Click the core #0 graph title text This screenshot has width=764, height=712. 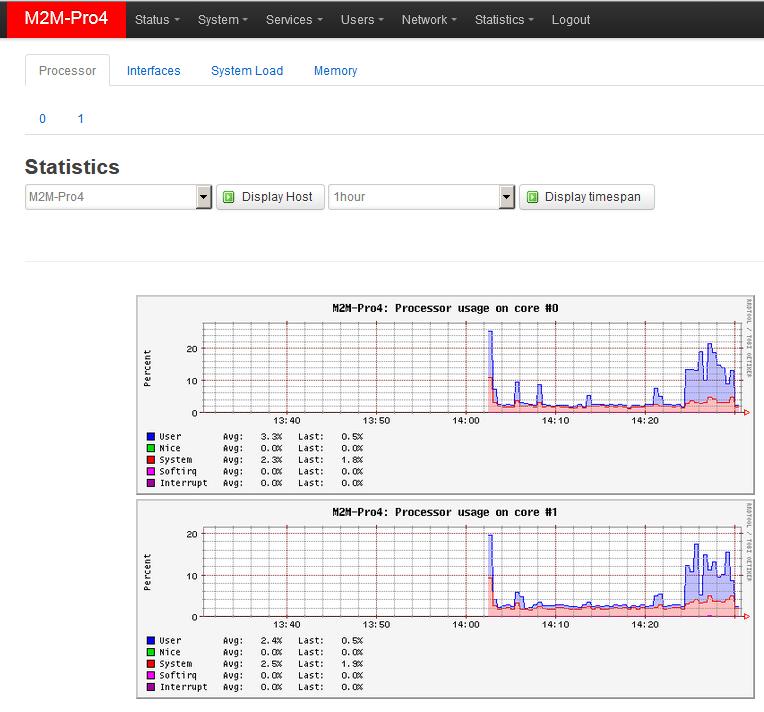(445, 308)
